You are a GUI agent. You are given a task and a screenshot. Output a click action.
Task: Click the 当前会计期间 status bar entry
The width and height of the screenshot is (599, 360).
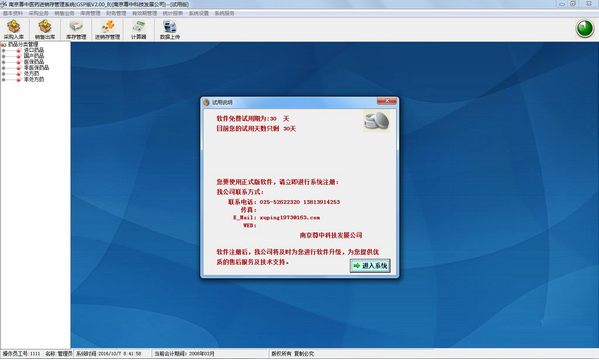point(184,354)
